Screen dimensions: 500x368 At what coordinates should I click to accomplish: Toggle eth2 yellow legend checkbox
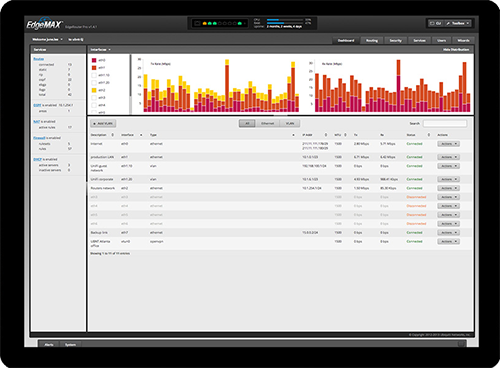(94, 90)
